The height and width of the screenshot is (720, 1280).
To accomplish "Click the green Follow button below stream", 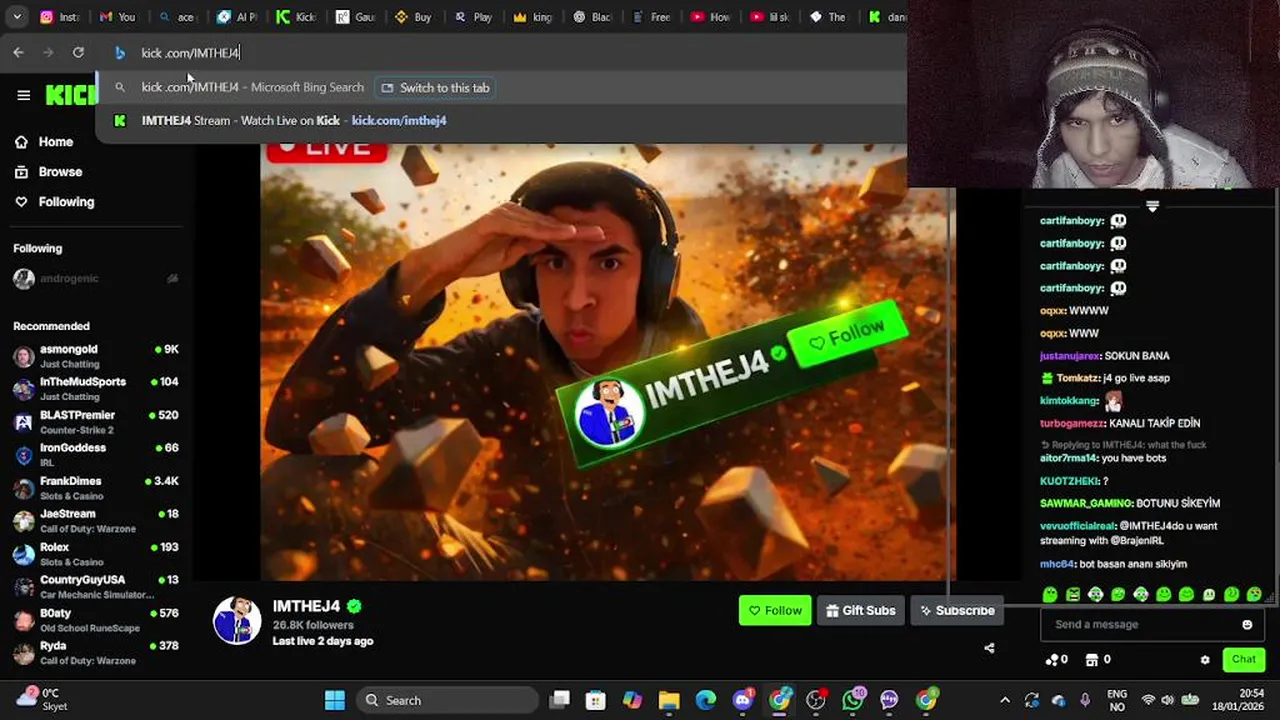I will [x=775, y=610].
